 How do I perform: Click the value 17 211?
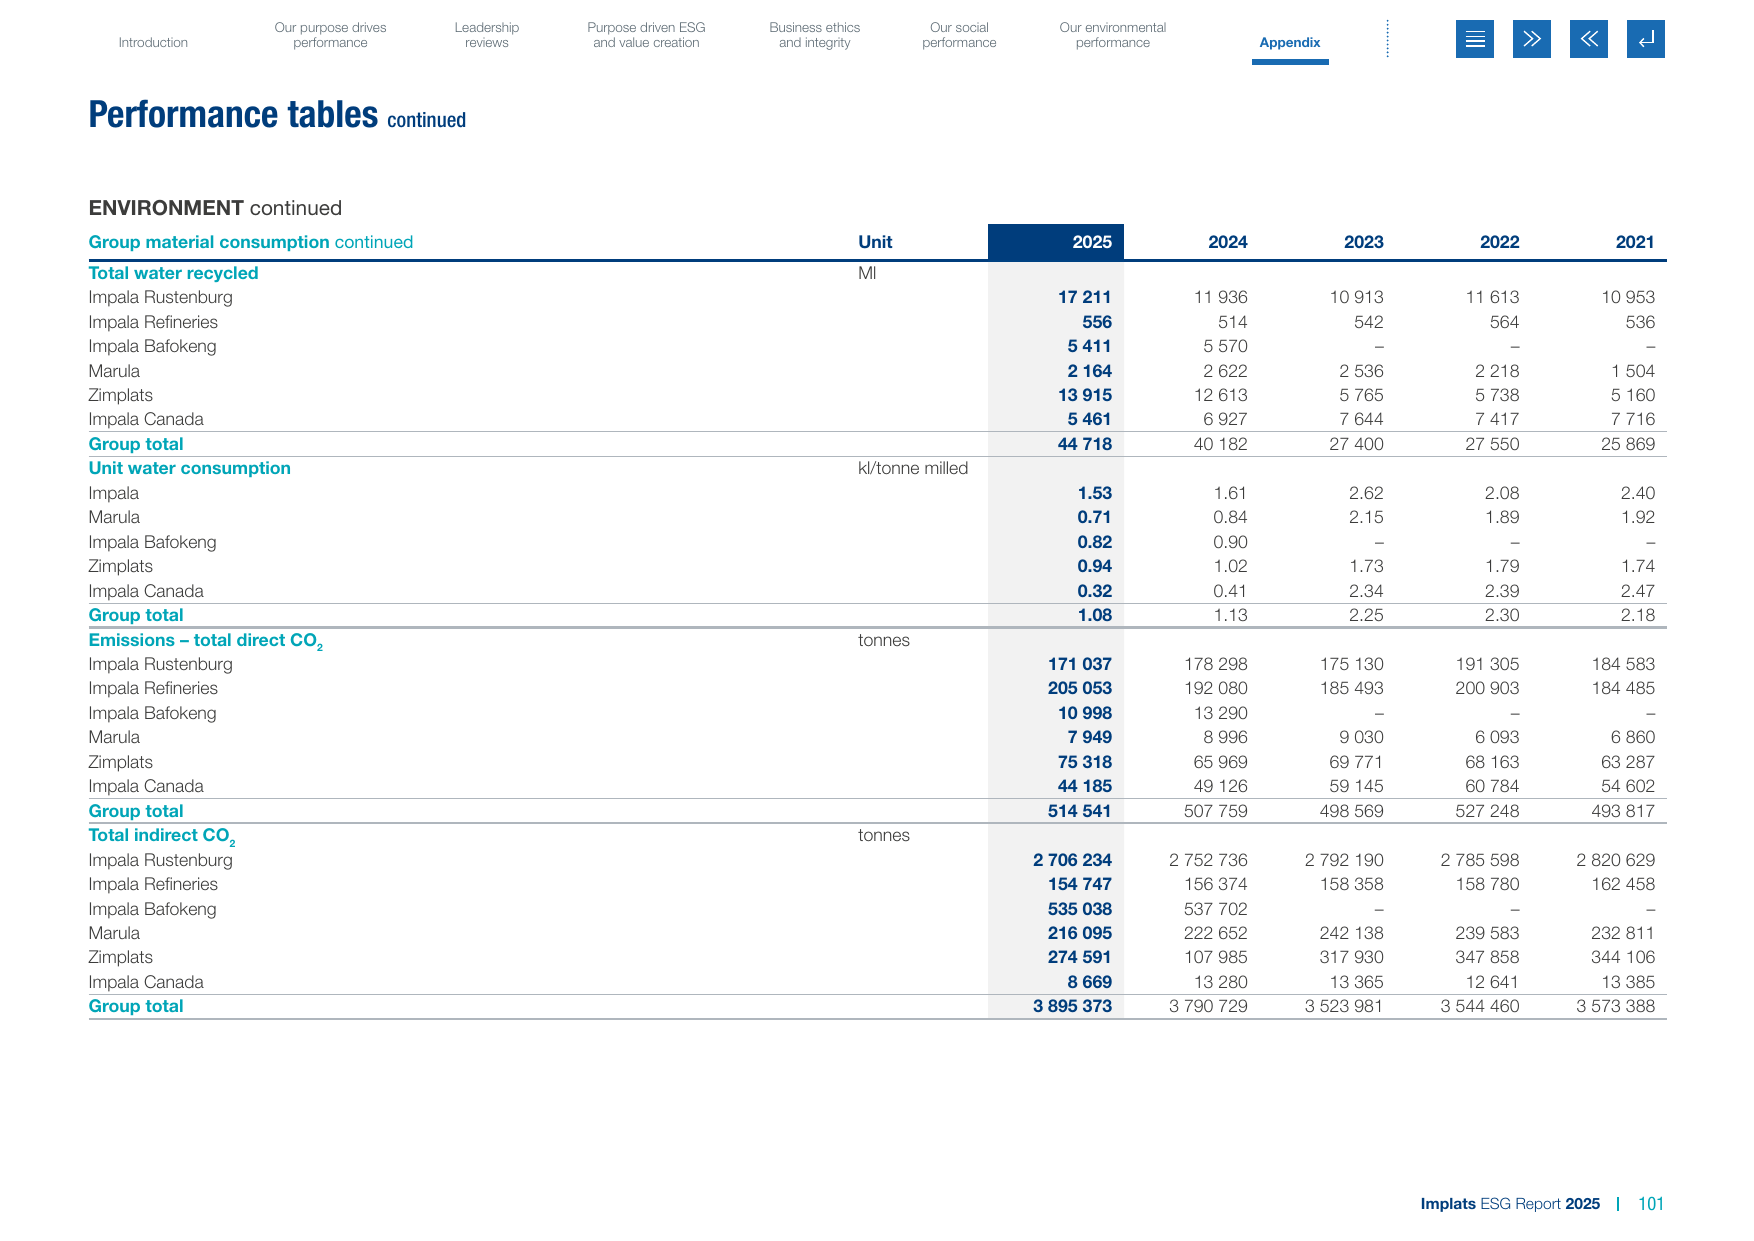1085,297
